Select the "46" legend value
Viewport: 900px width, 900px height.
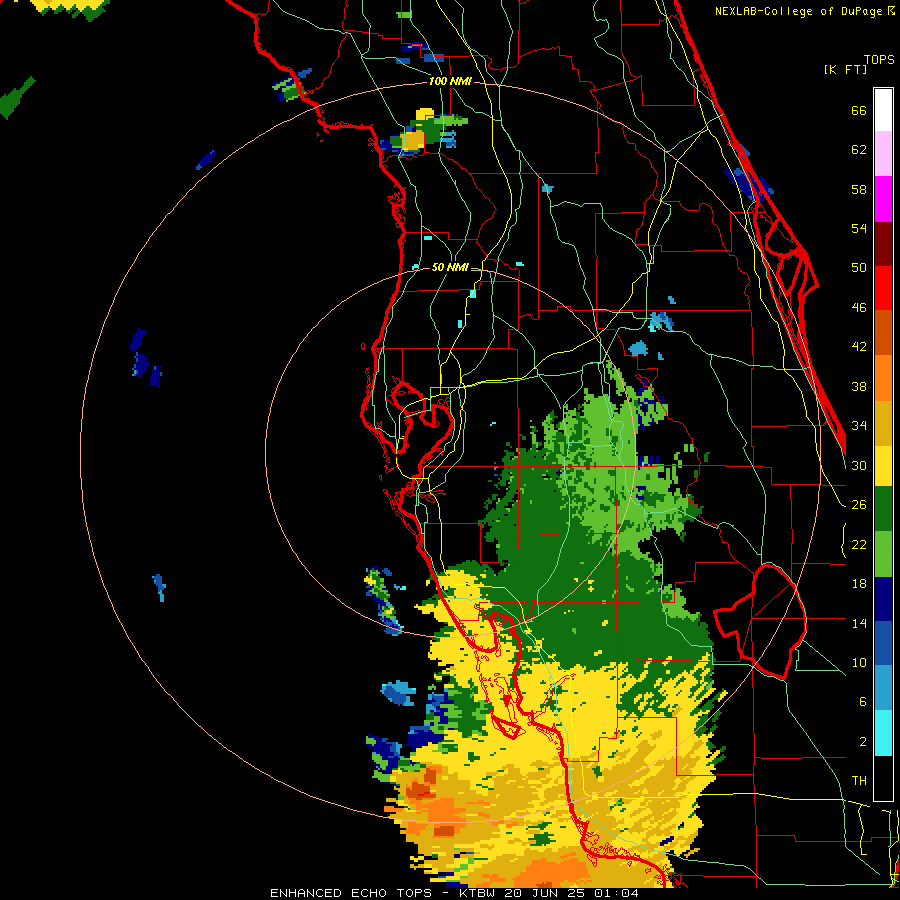[x=859, y=308]
